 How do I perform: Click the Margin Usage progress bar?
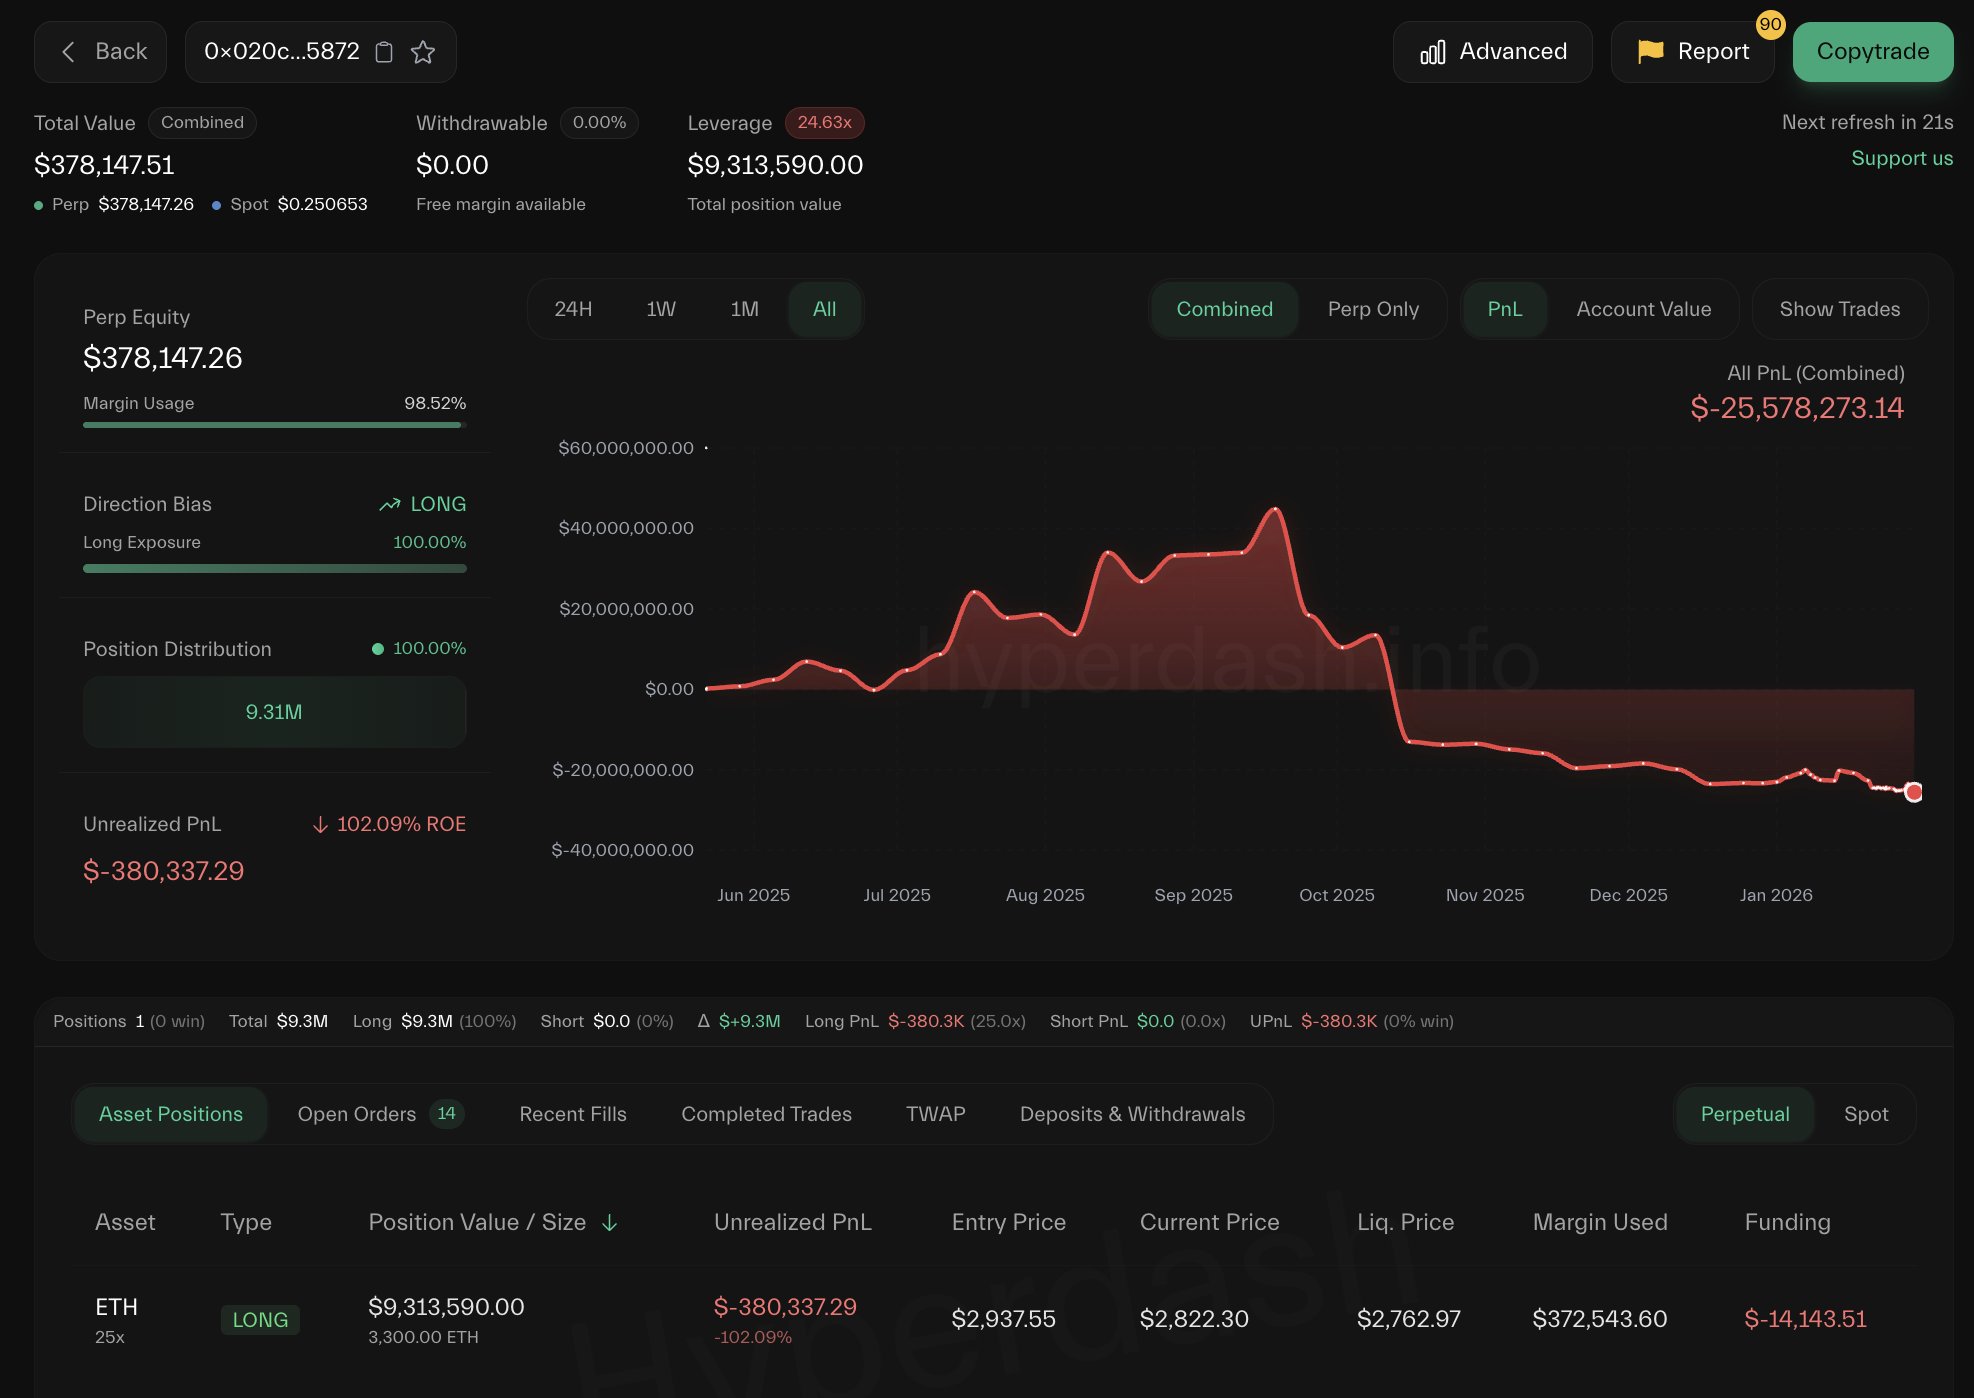point(274,425)
